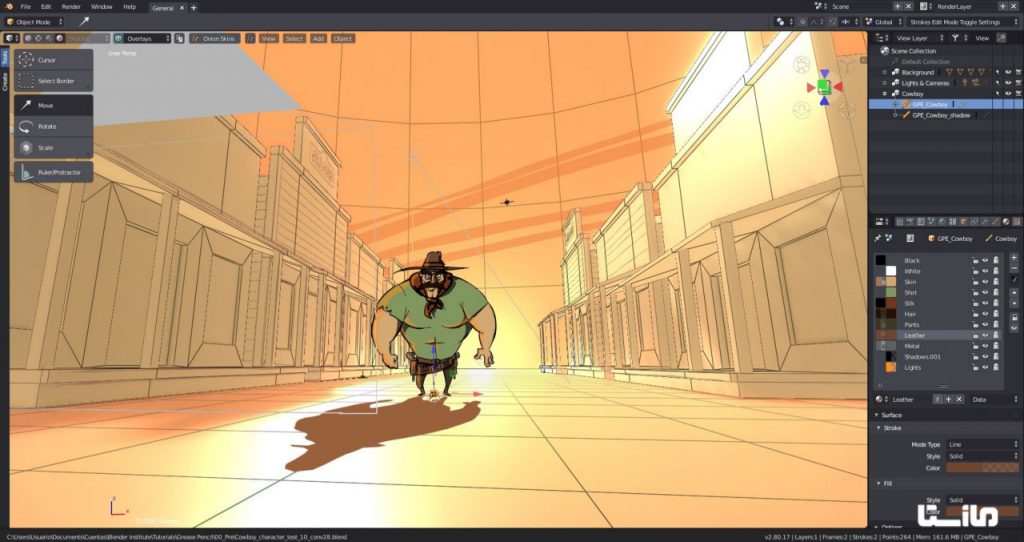Hide the Skin material with eye icon
This screenshot has height=542, width=1024.
985,281
